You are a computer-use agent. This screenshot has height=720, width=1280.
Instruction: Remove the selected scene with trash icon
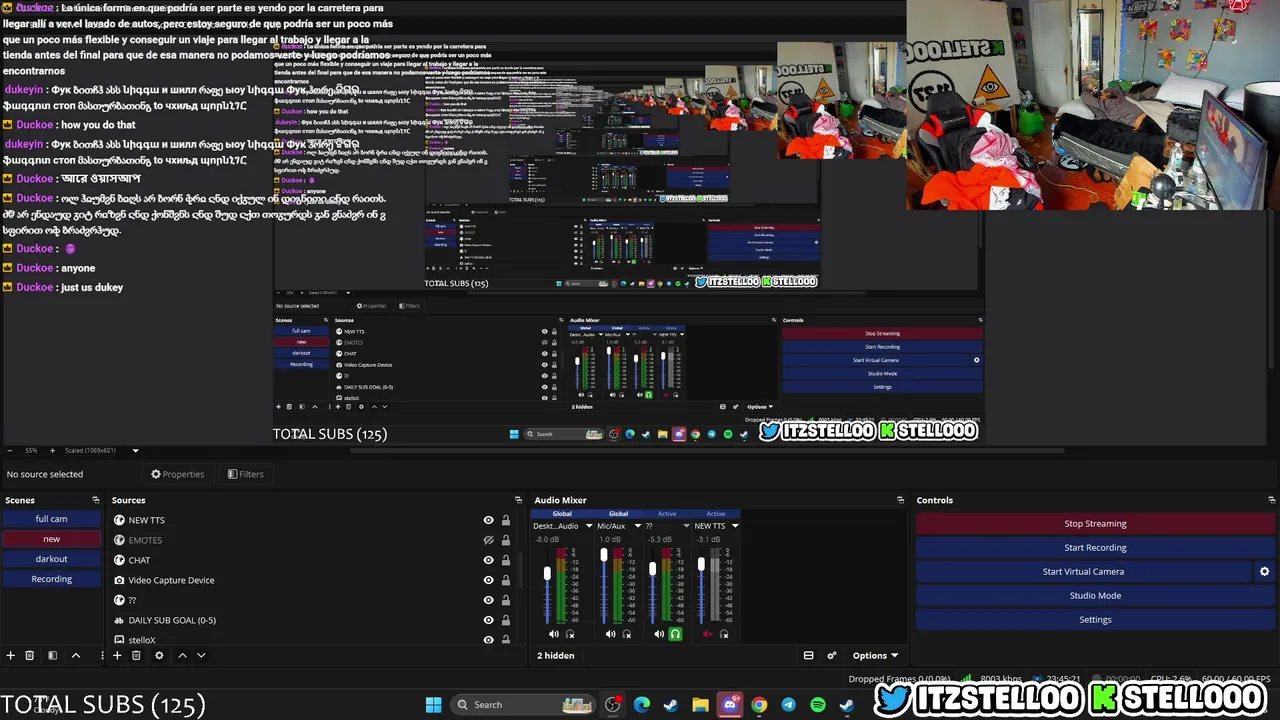[30, 656]
